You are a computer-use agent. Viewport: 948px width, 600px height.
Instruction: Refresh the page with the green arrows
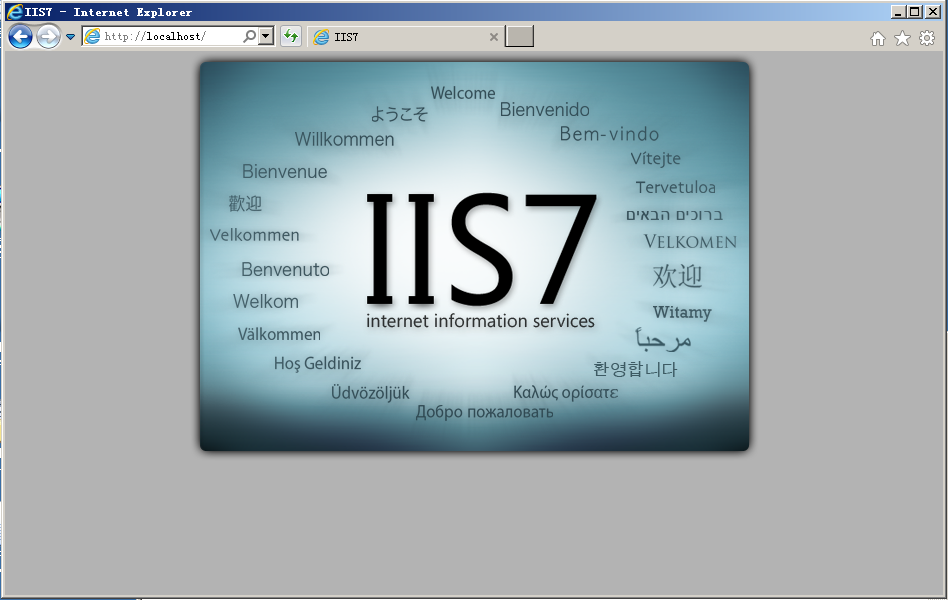291,36
